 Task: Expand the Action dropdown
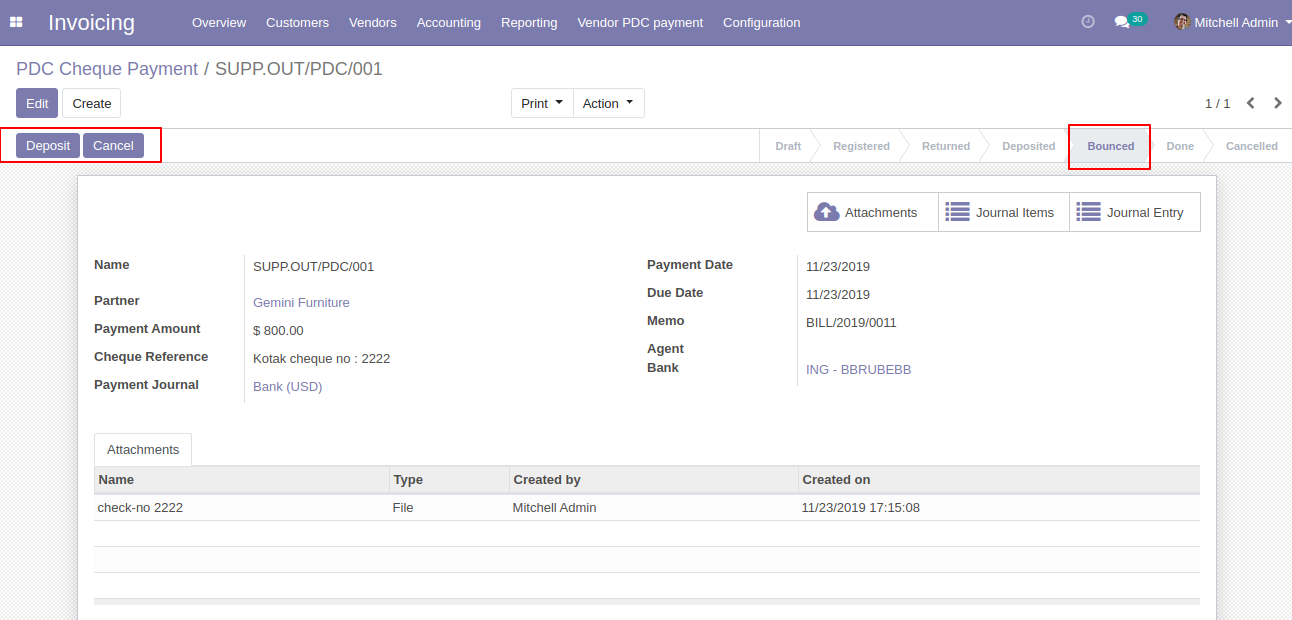608,103
